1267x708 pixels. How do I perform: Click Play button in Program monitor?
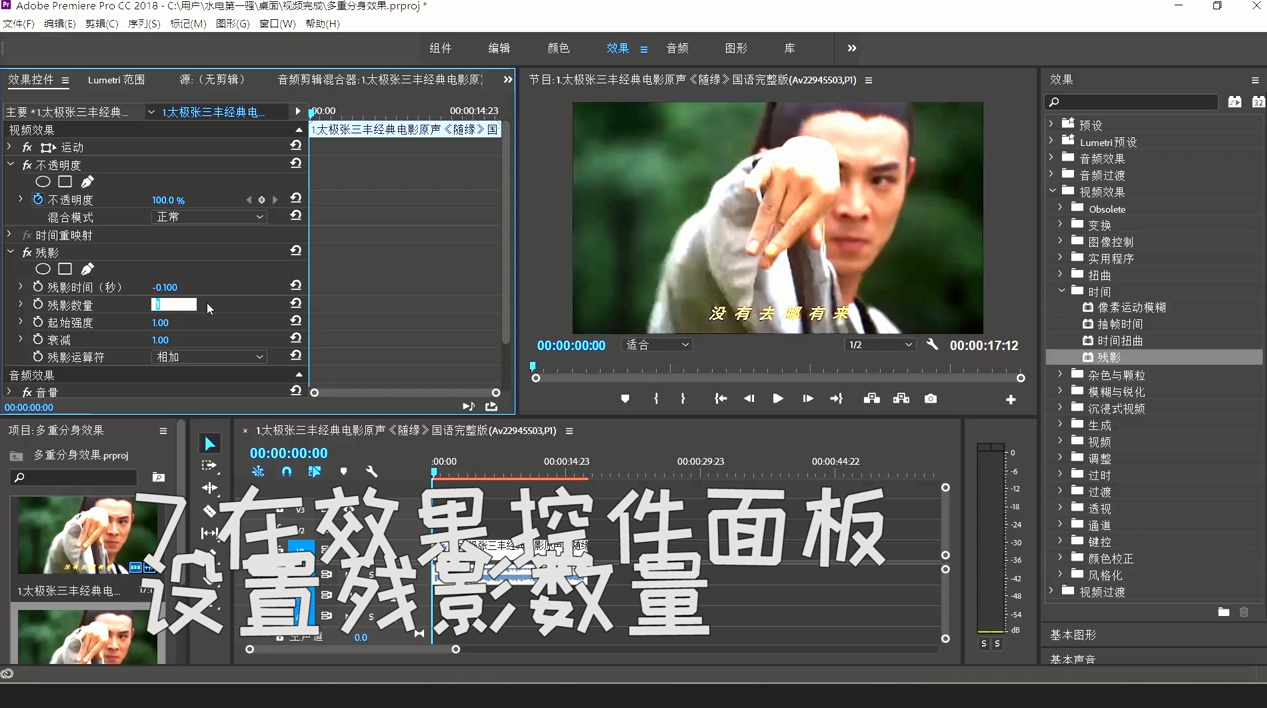(778, 398)
